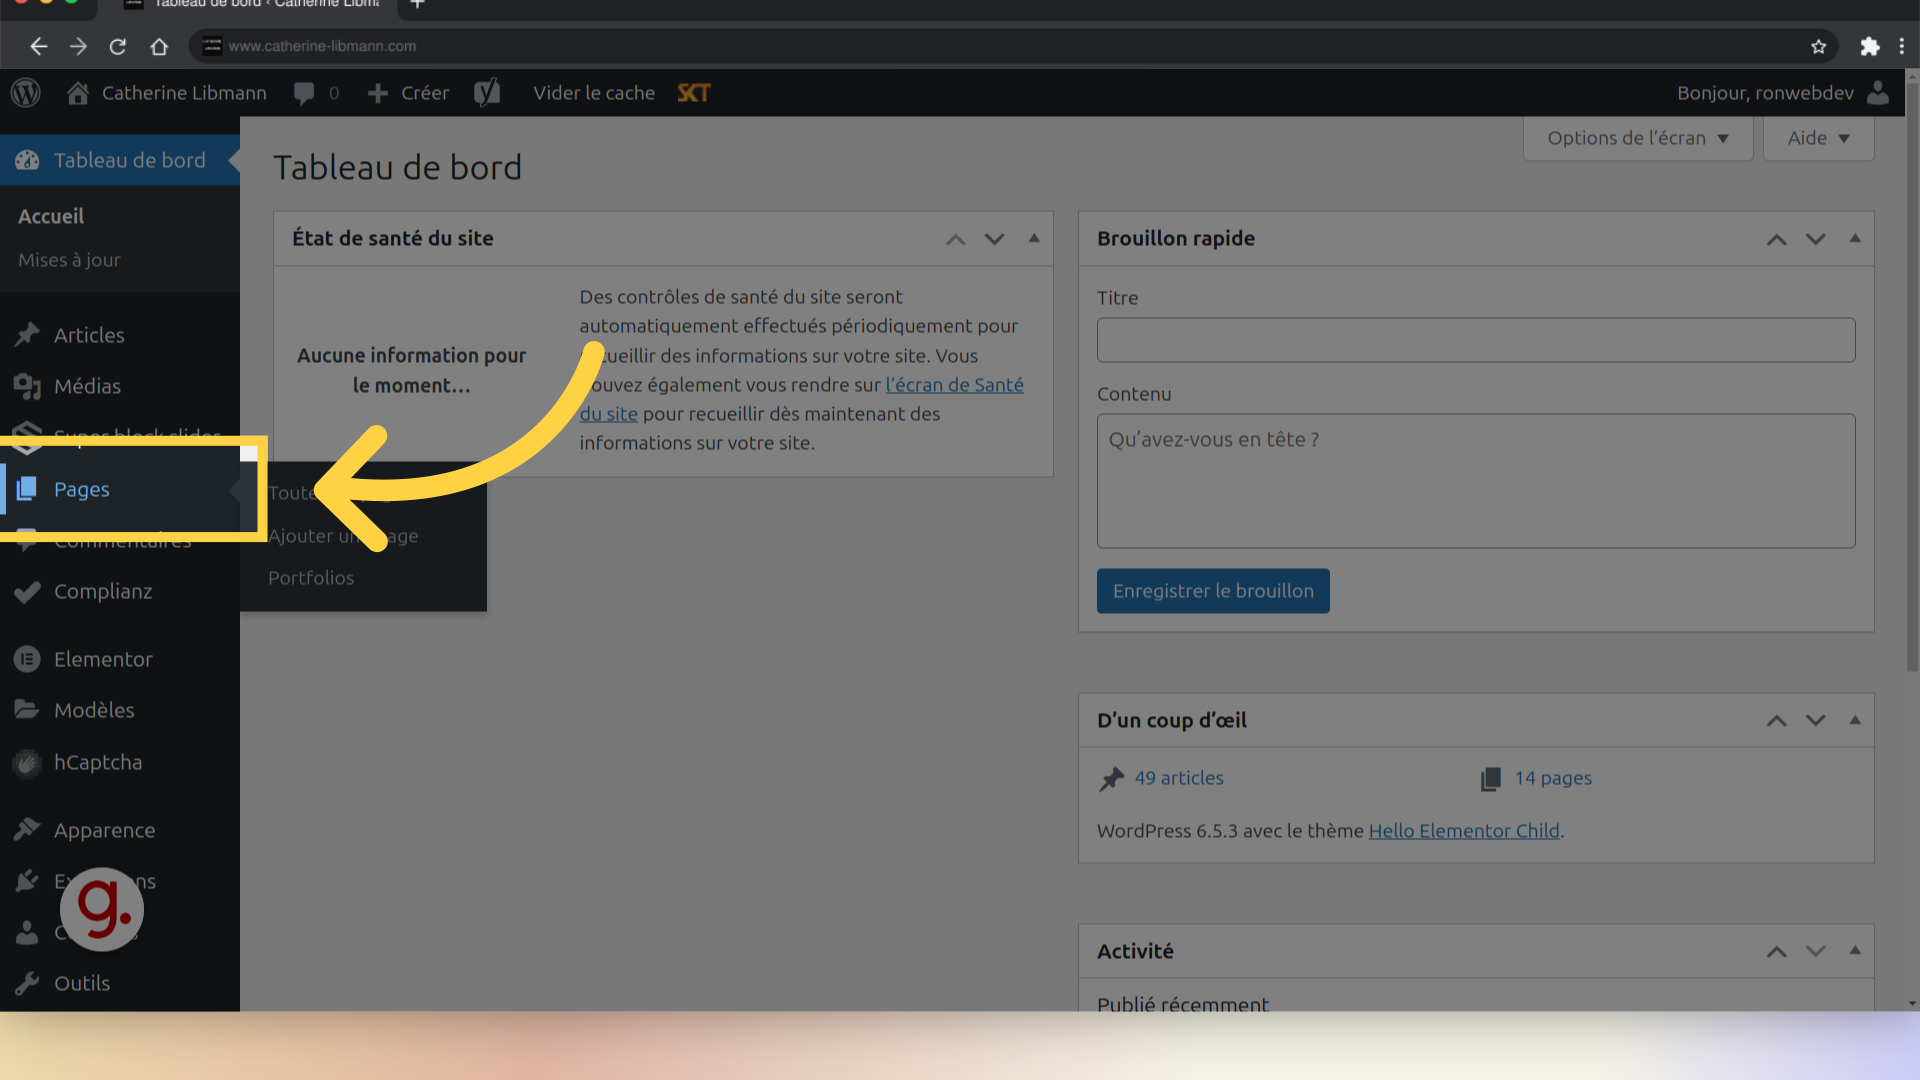The width and height of the screenshot is (1920, 1080).
Task: Collapse Activité panel
Action: pos(1855,950)
